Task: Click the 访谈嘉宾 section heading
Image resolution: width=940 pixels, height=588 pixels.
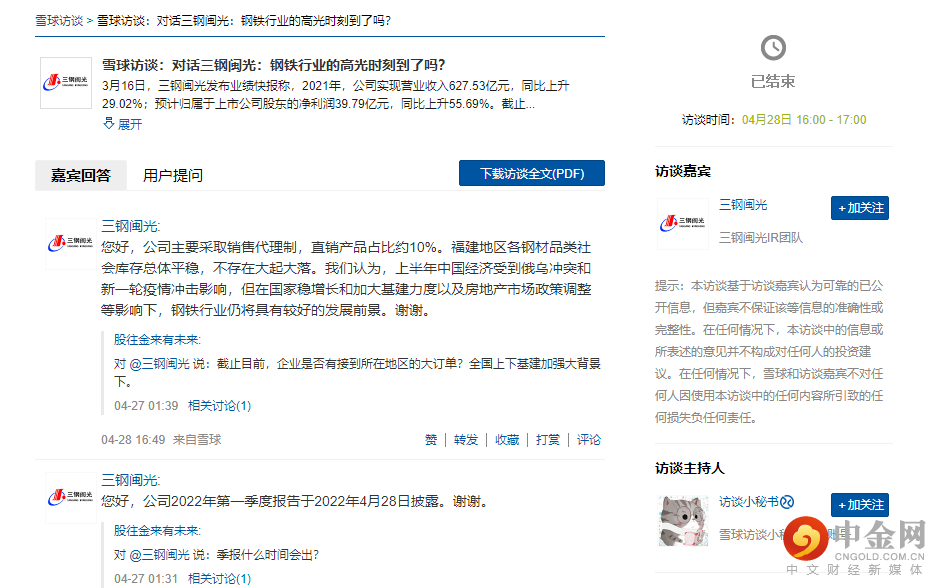Action: coord(683,171)
